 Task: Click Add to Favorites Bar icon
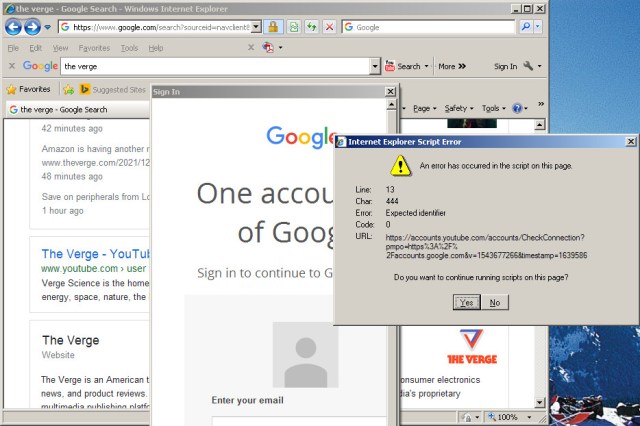pyautogui.click(x=69, y=89)
